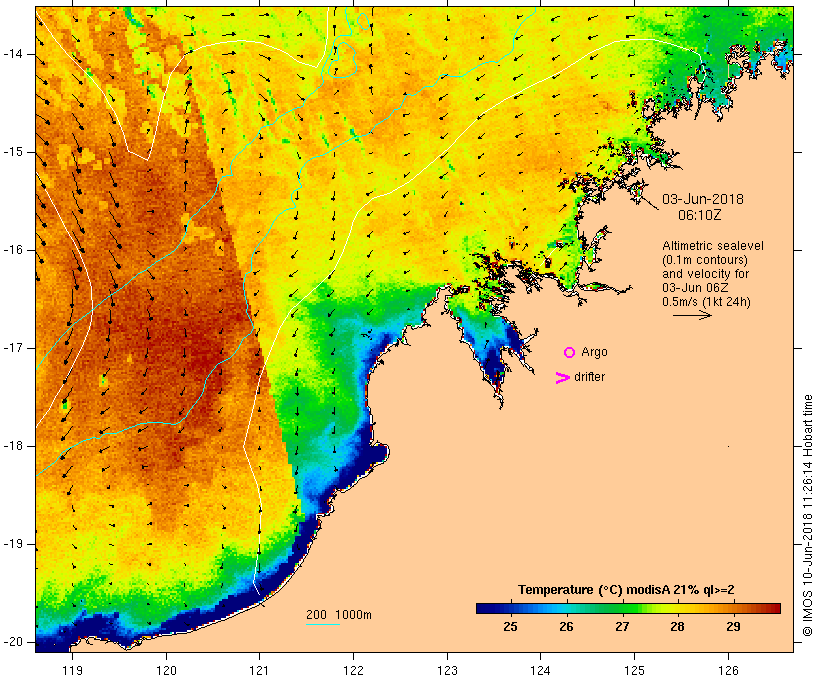820x680 pixels.
Task: Click the temperature color bar near 27
Action: pos(622,608)
